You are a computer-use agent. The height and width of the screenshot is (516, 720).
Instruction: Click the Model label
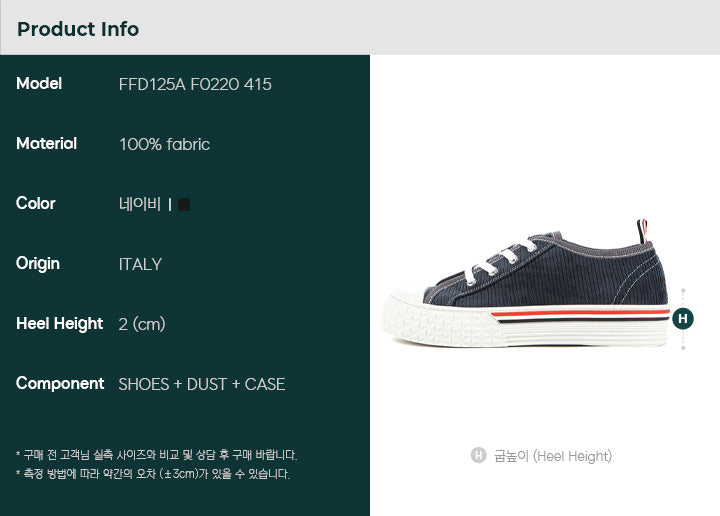(39, 84)
